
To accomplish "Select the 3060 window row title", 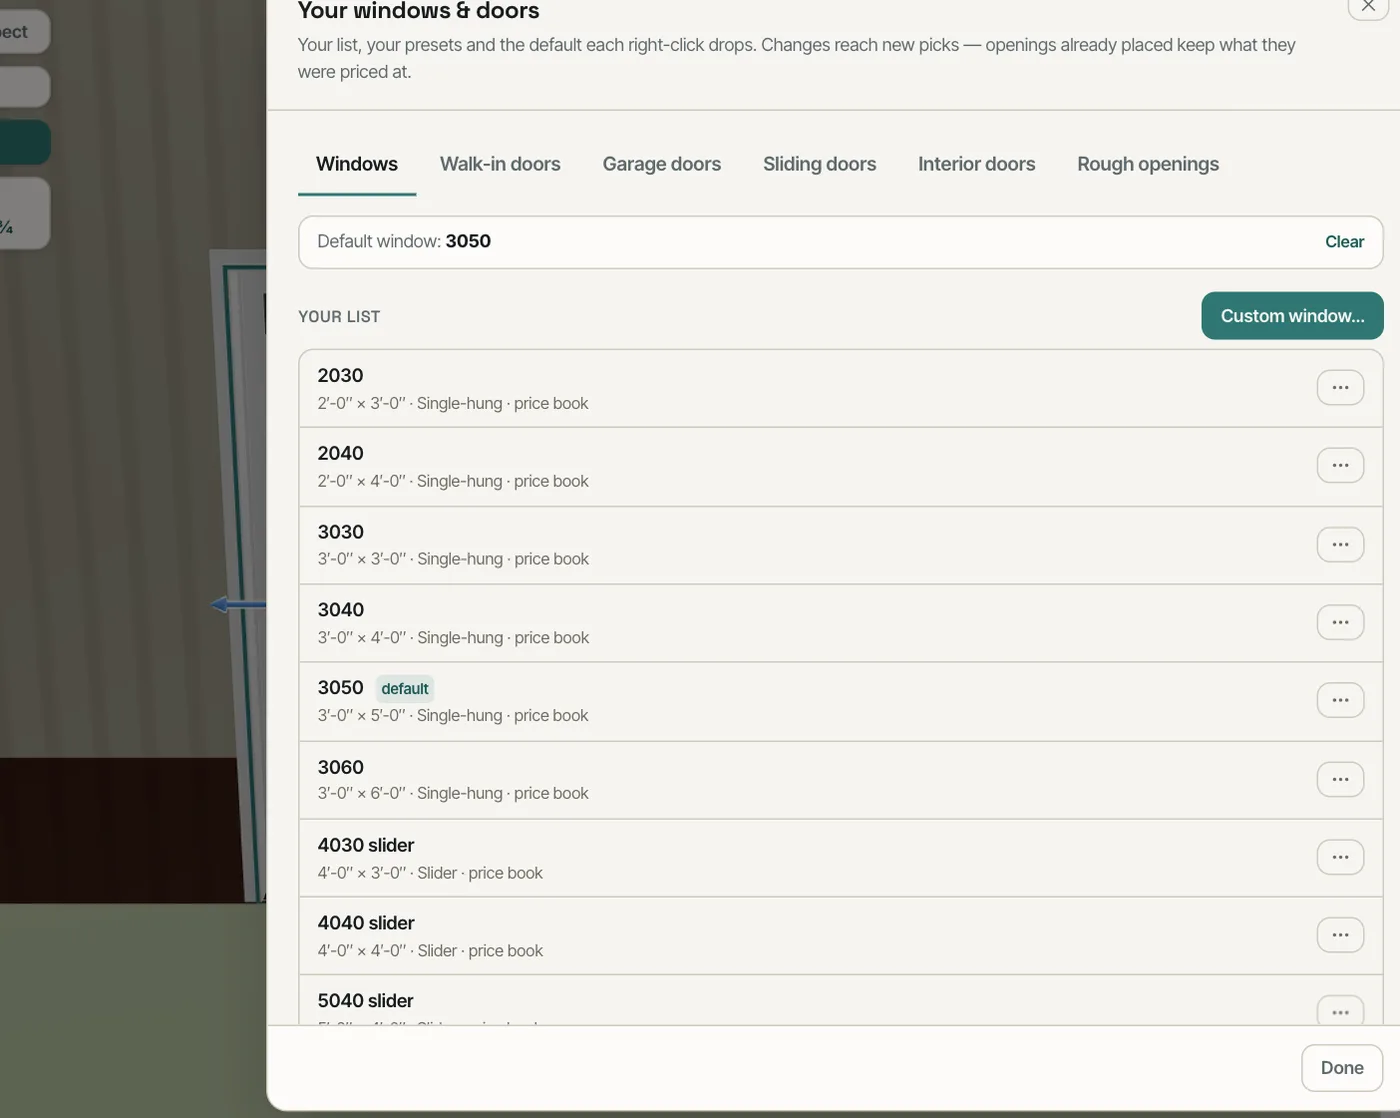I will tap(340, 768).
